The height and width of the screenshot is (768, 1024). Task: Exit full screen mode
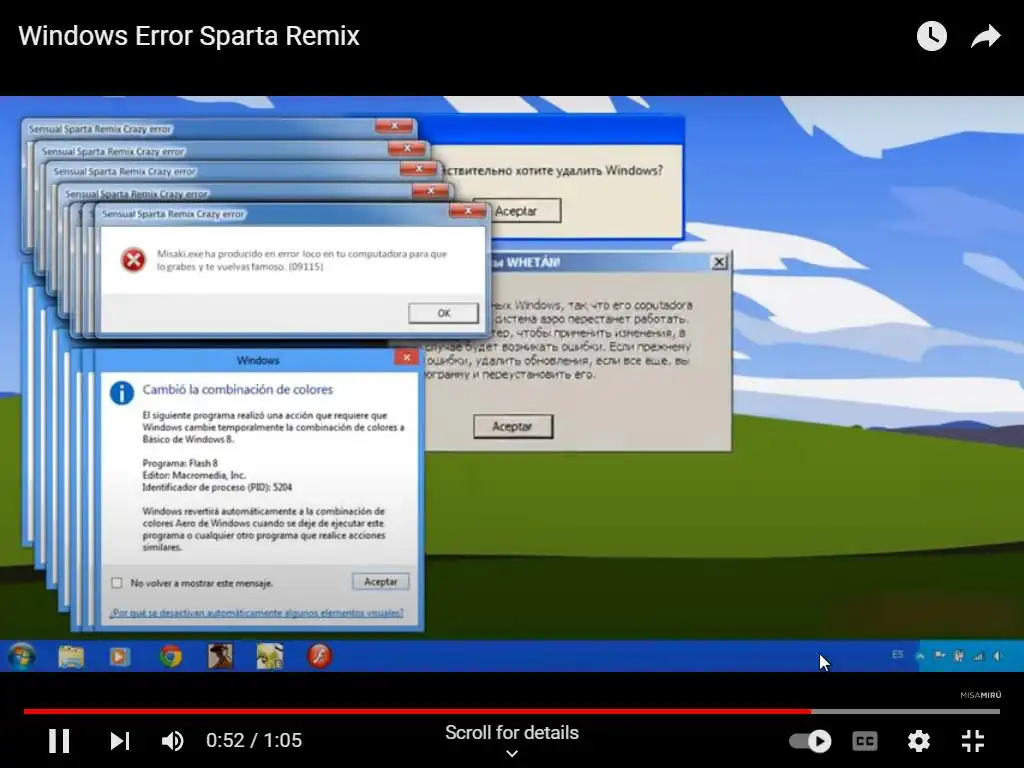tap(973, 741)
